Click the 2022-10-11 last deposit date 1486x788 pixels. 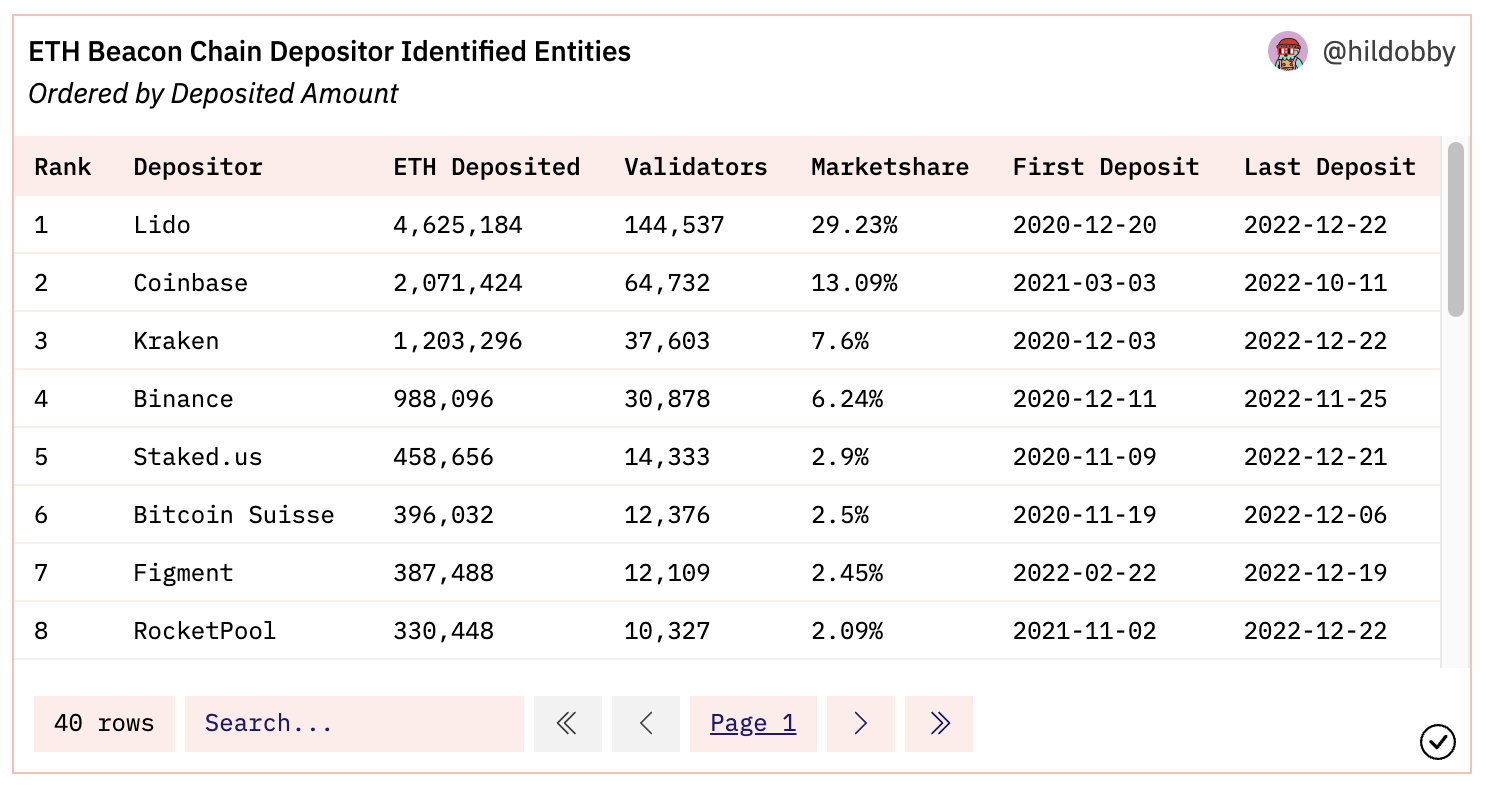1316,283
